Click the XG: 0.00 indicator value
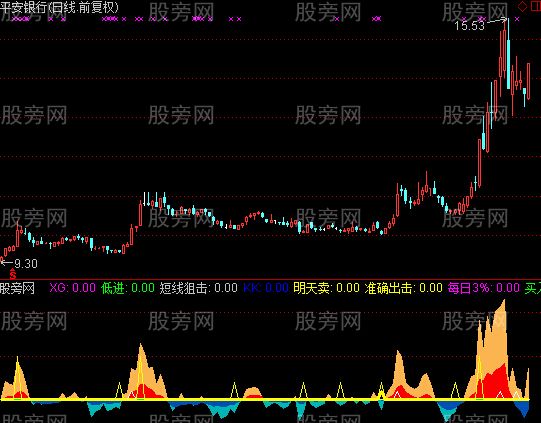This screenshot has width=541, height=423. click(x=72, y=288)
